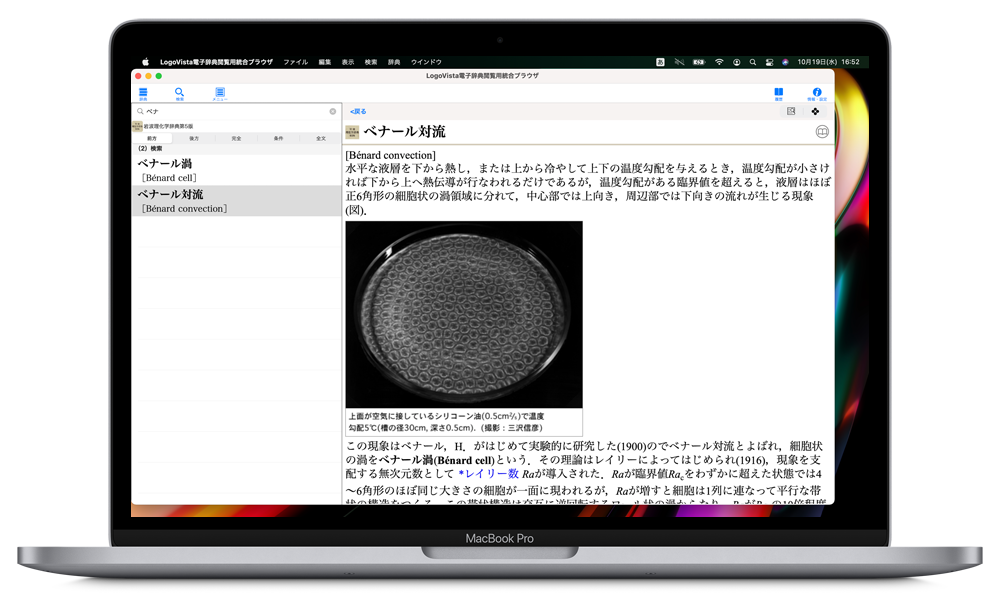Click the dictionary cover icon next to ベナール対流 heading

pos(352,132)
